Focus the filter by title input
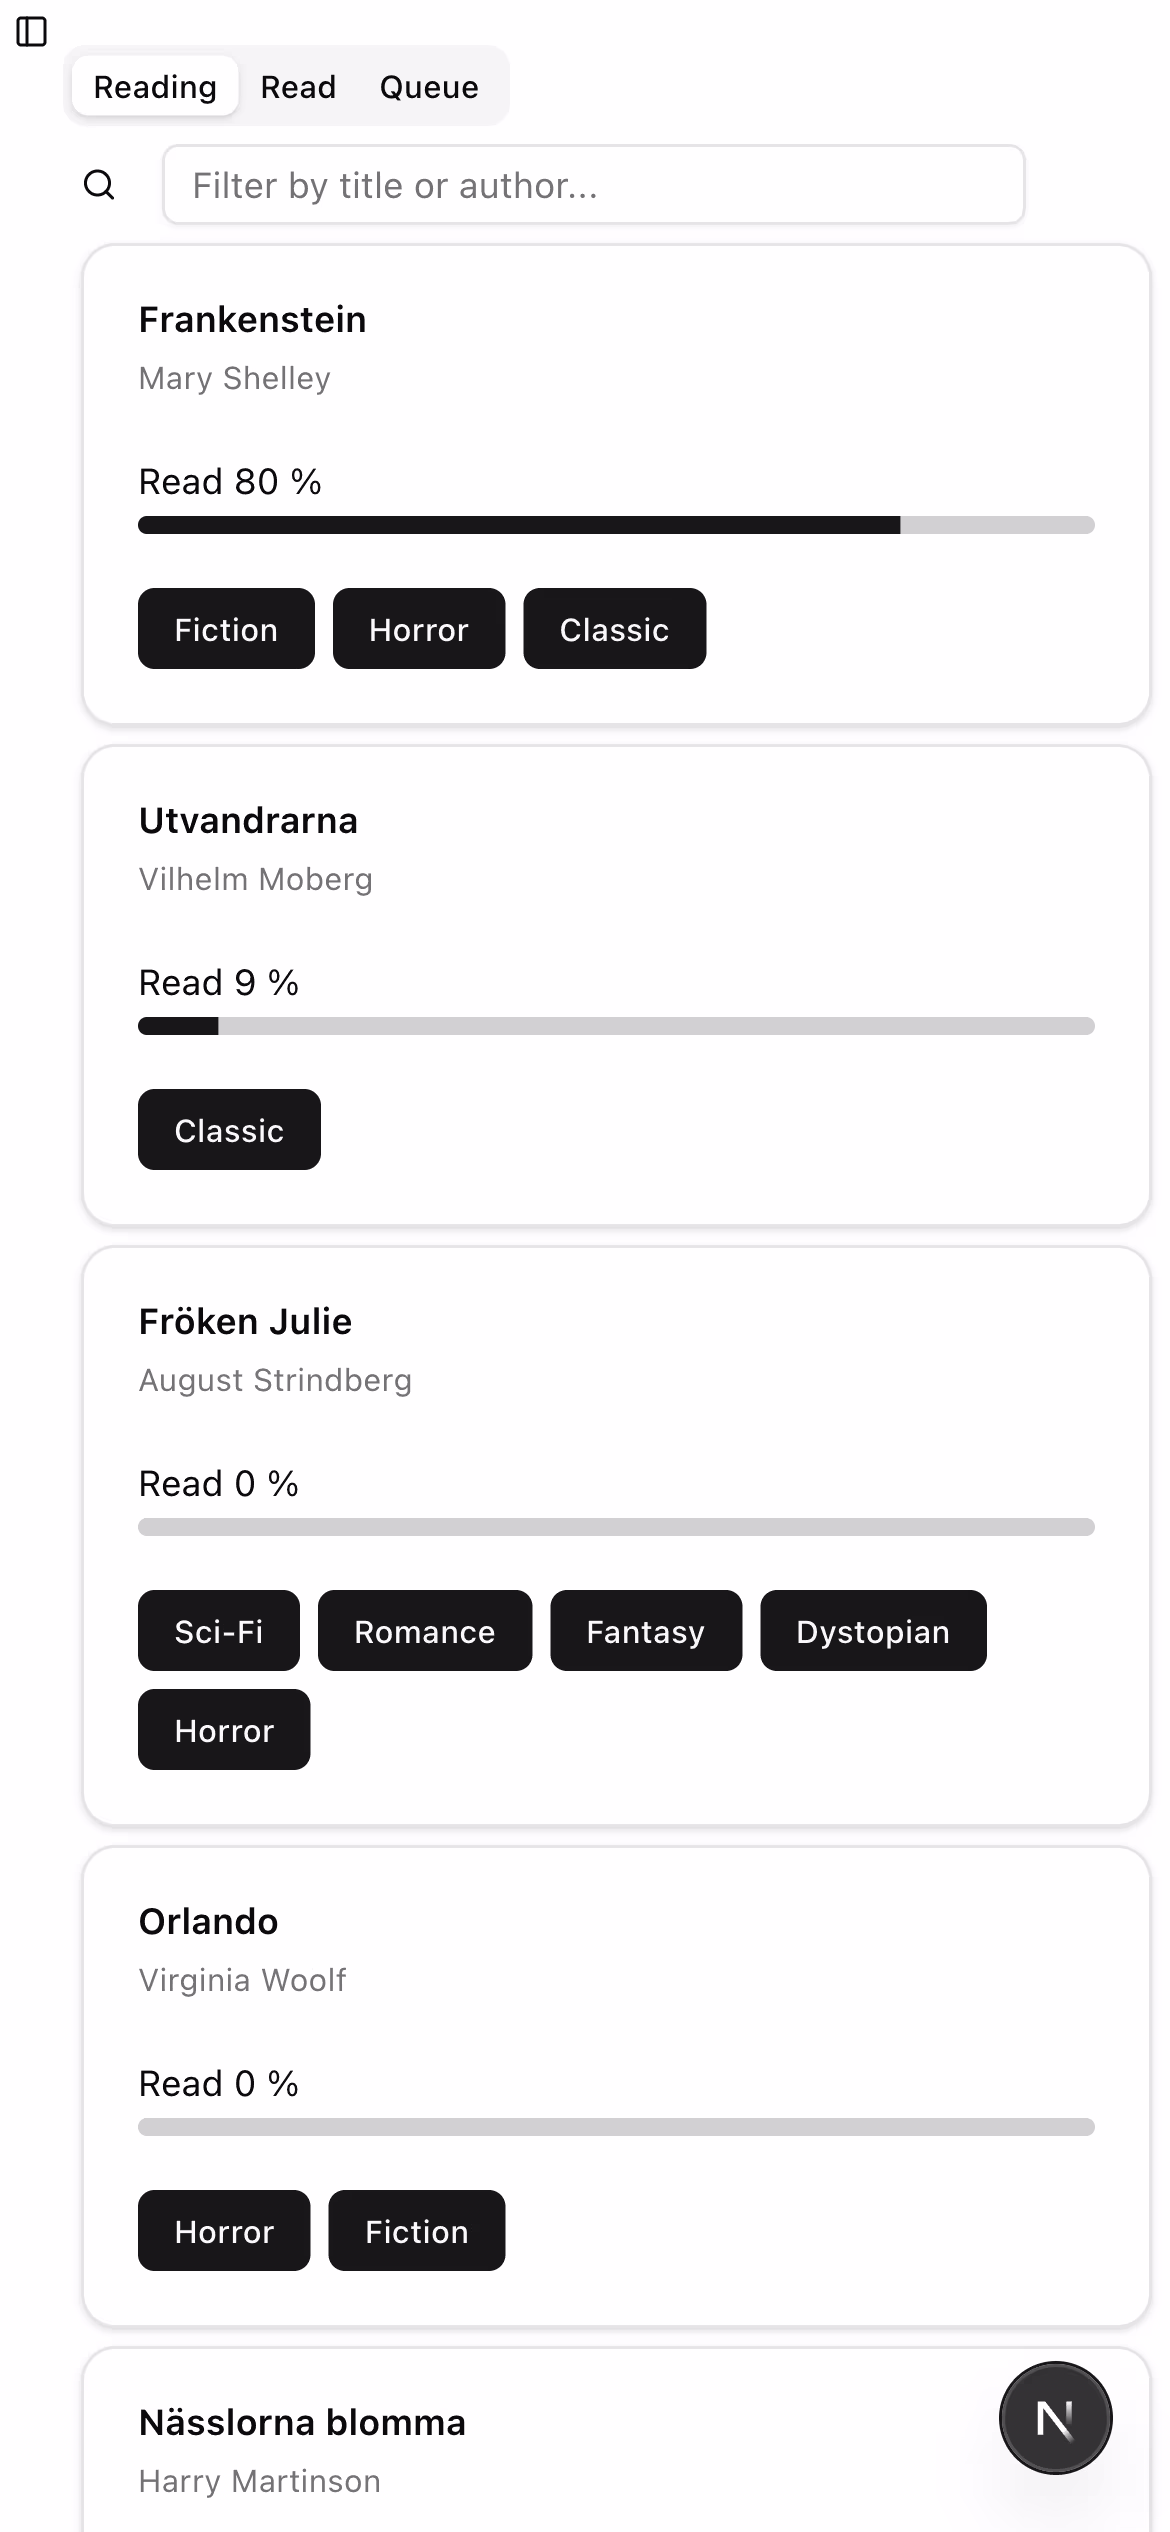 point(593,185)
